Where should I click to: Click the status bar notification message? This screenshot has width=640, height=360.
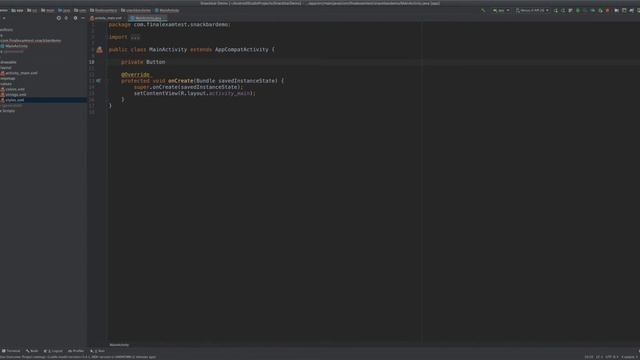pyautogui.click(x=78, y=357)
